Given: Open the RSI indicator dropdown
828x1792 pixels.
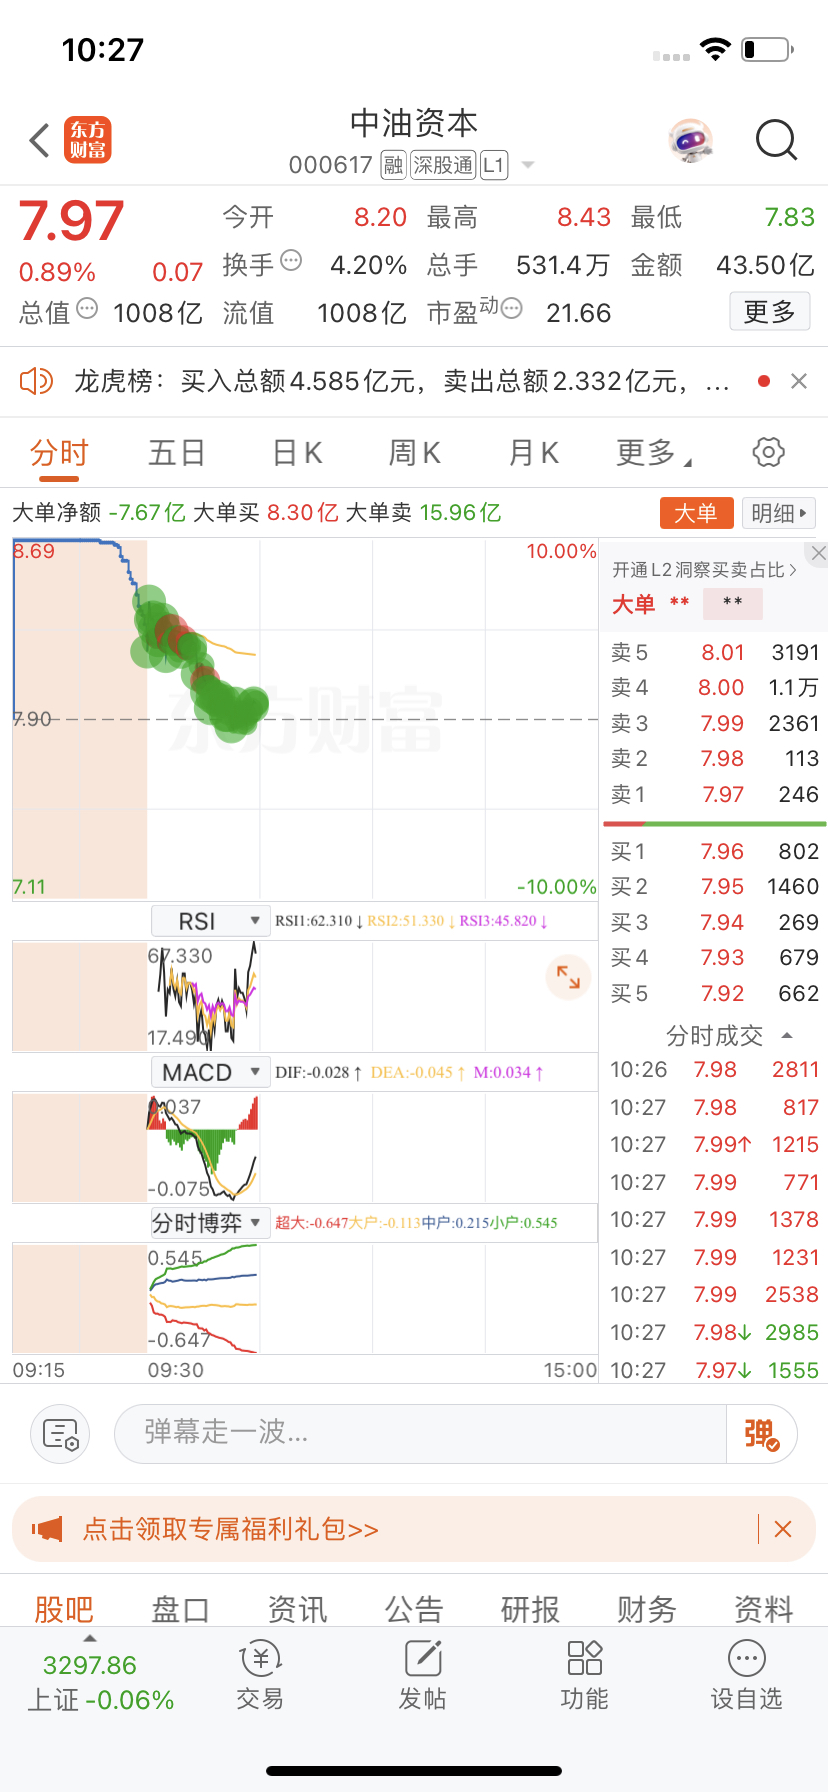Looking at the screenshot, I should [210, 921].
